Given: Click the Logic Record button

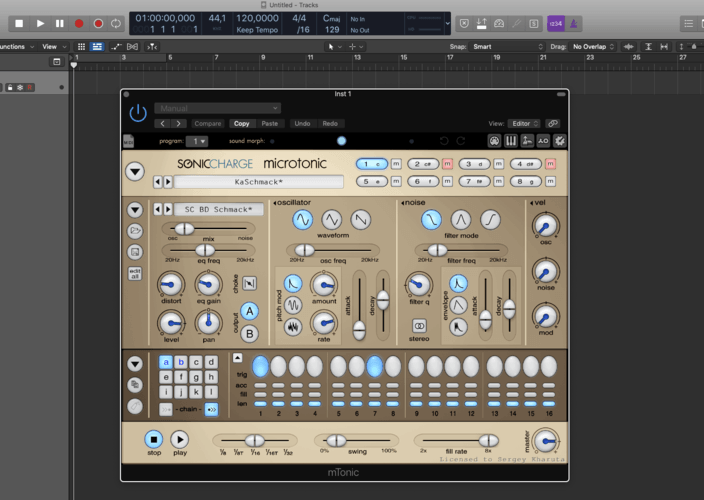Looking at the screenshot, I should 79,23.
